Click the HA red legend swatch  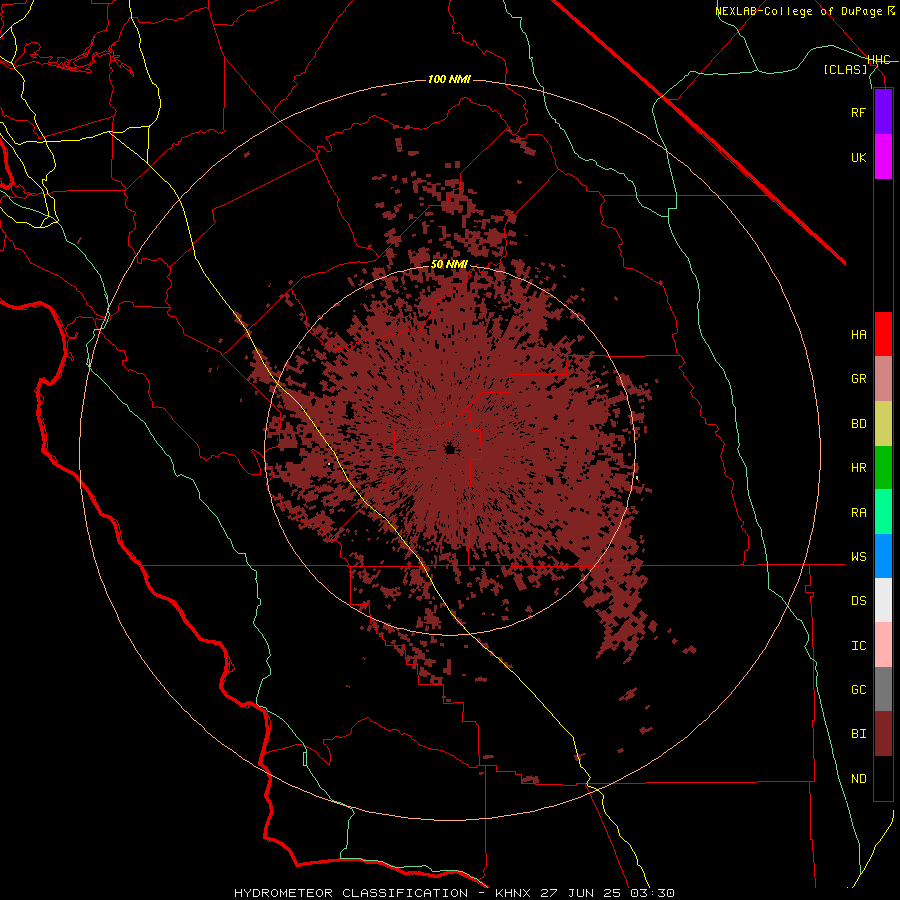click(883, 334)
